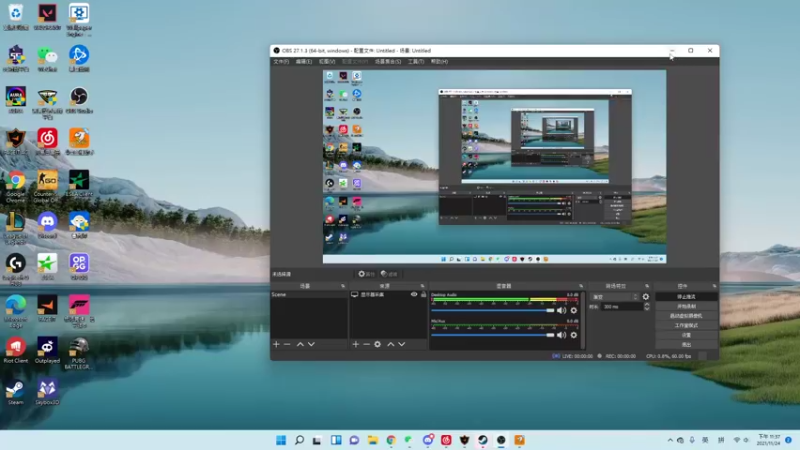The height and width of the screenshot is (450, 800).
Task: Add a new source with the plus icon
Action: [355, 344]
